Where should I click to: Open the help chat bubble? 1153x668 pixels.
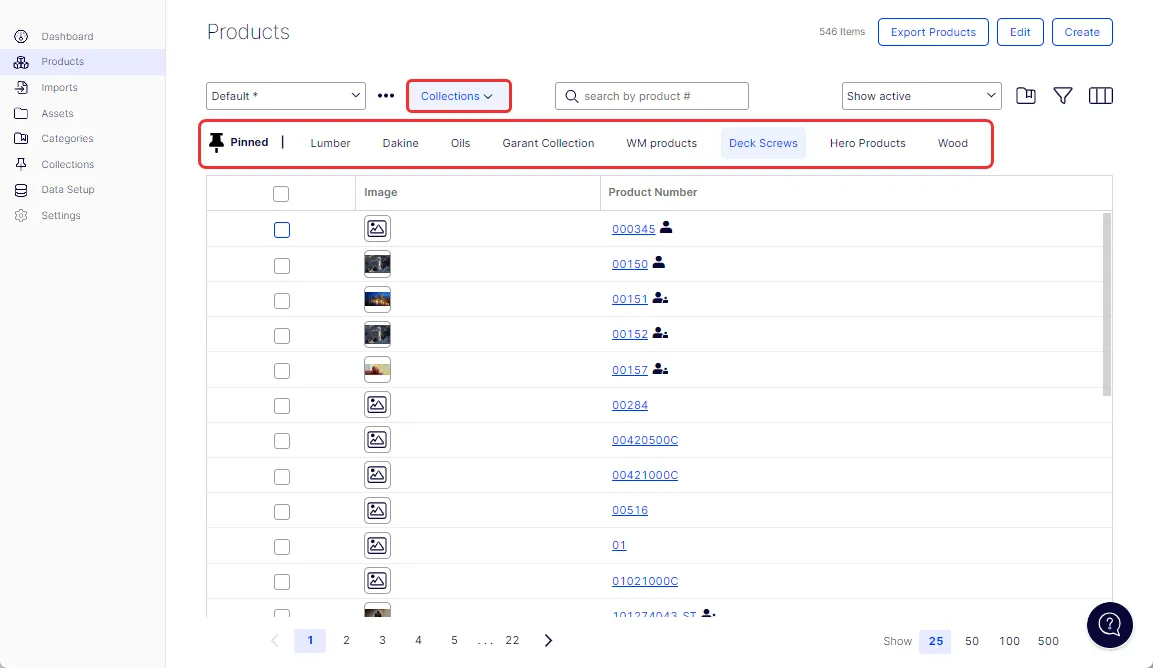tap(1110, 625)
